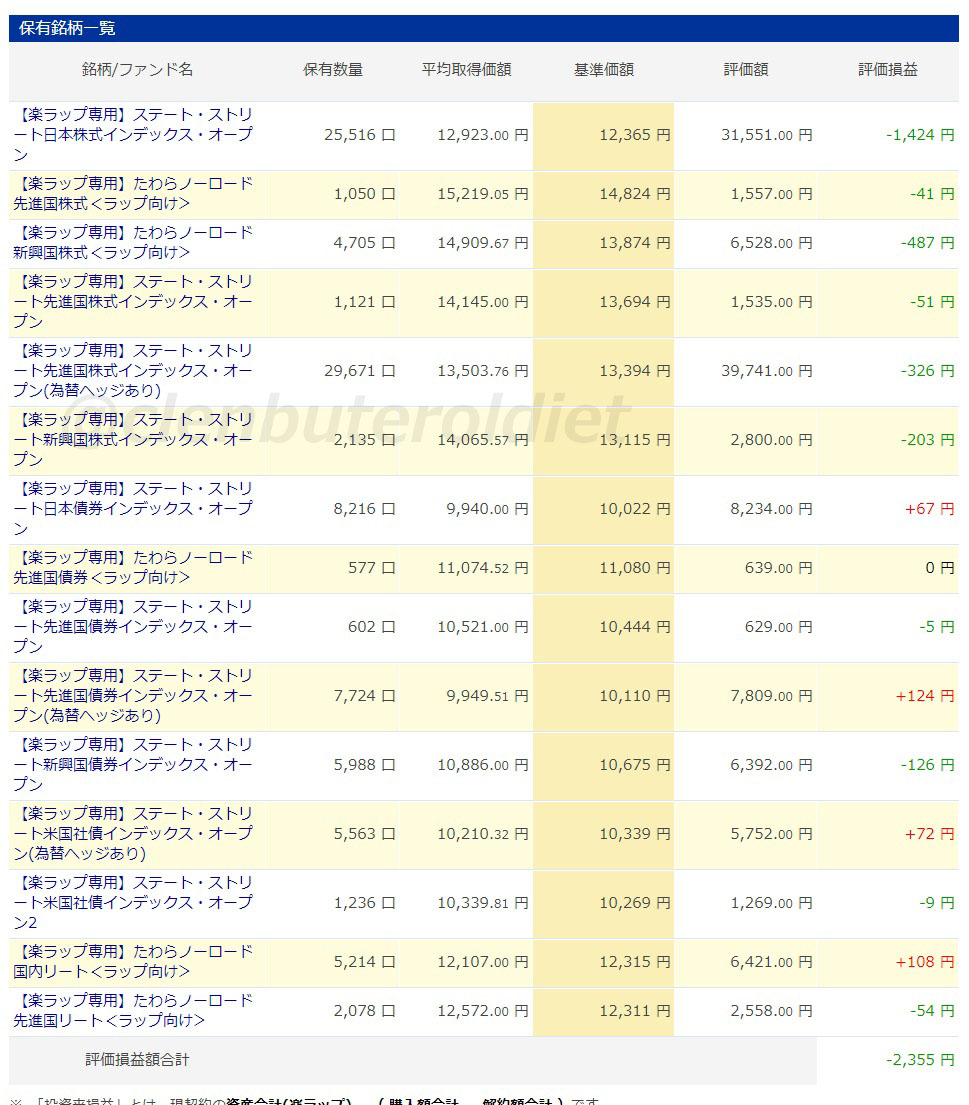Click valuation 31,551.00 円
This screenshot has width=969, height=1105.
(x=767, y=135)
